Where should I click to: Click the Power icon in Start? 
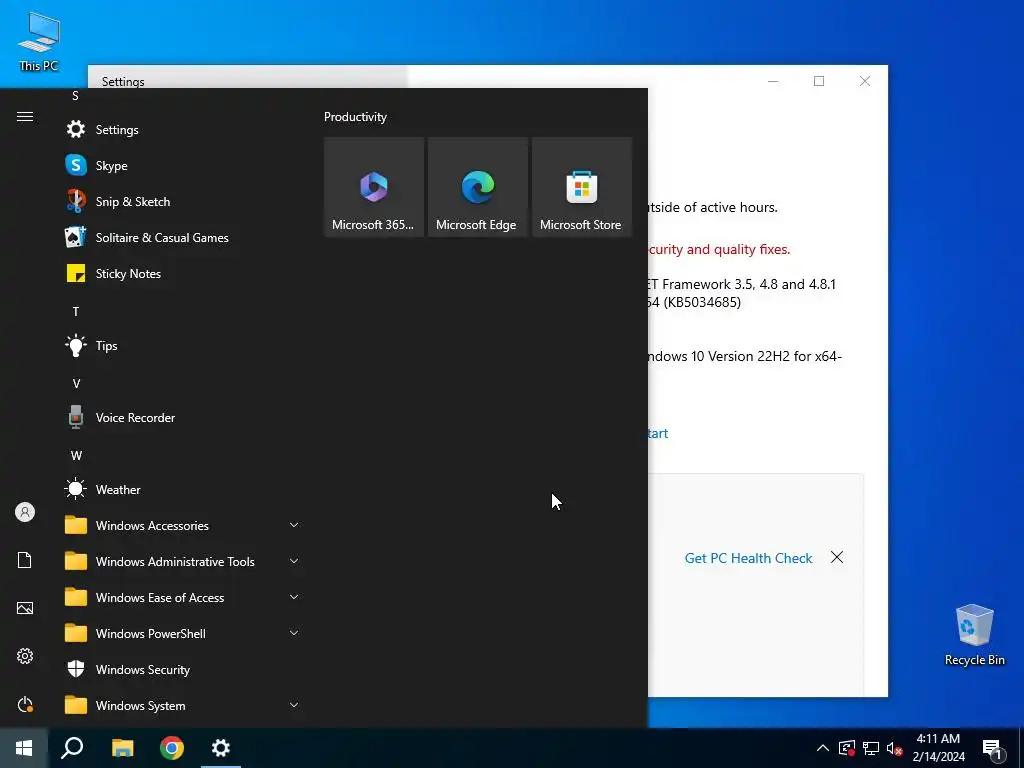click(25, 704)
